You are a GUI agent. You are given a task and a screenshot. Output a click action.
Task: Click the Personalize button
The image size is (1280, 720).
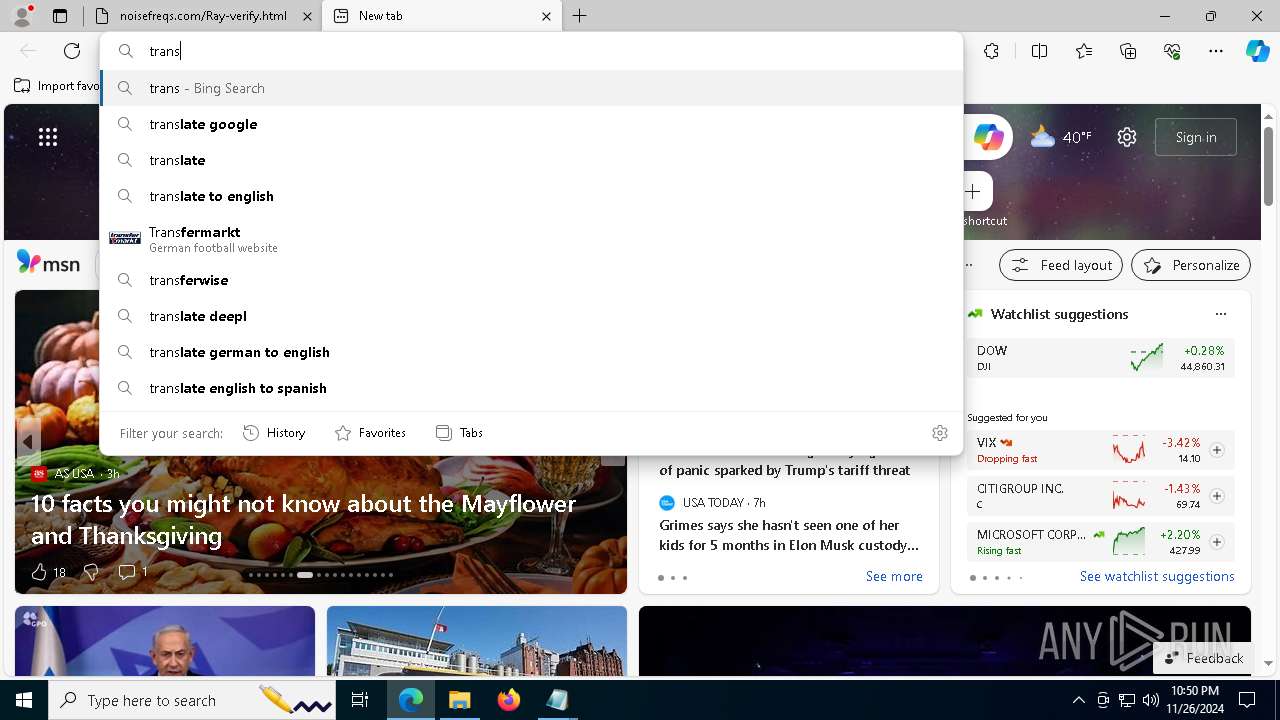point(1191,265)
